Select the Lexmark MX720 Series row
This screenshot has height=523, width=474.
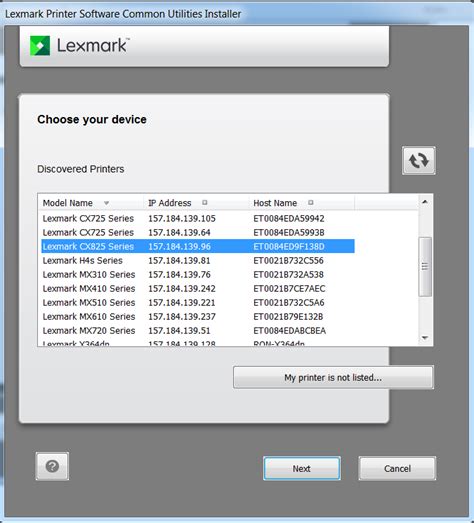click(x=198, y=331)
